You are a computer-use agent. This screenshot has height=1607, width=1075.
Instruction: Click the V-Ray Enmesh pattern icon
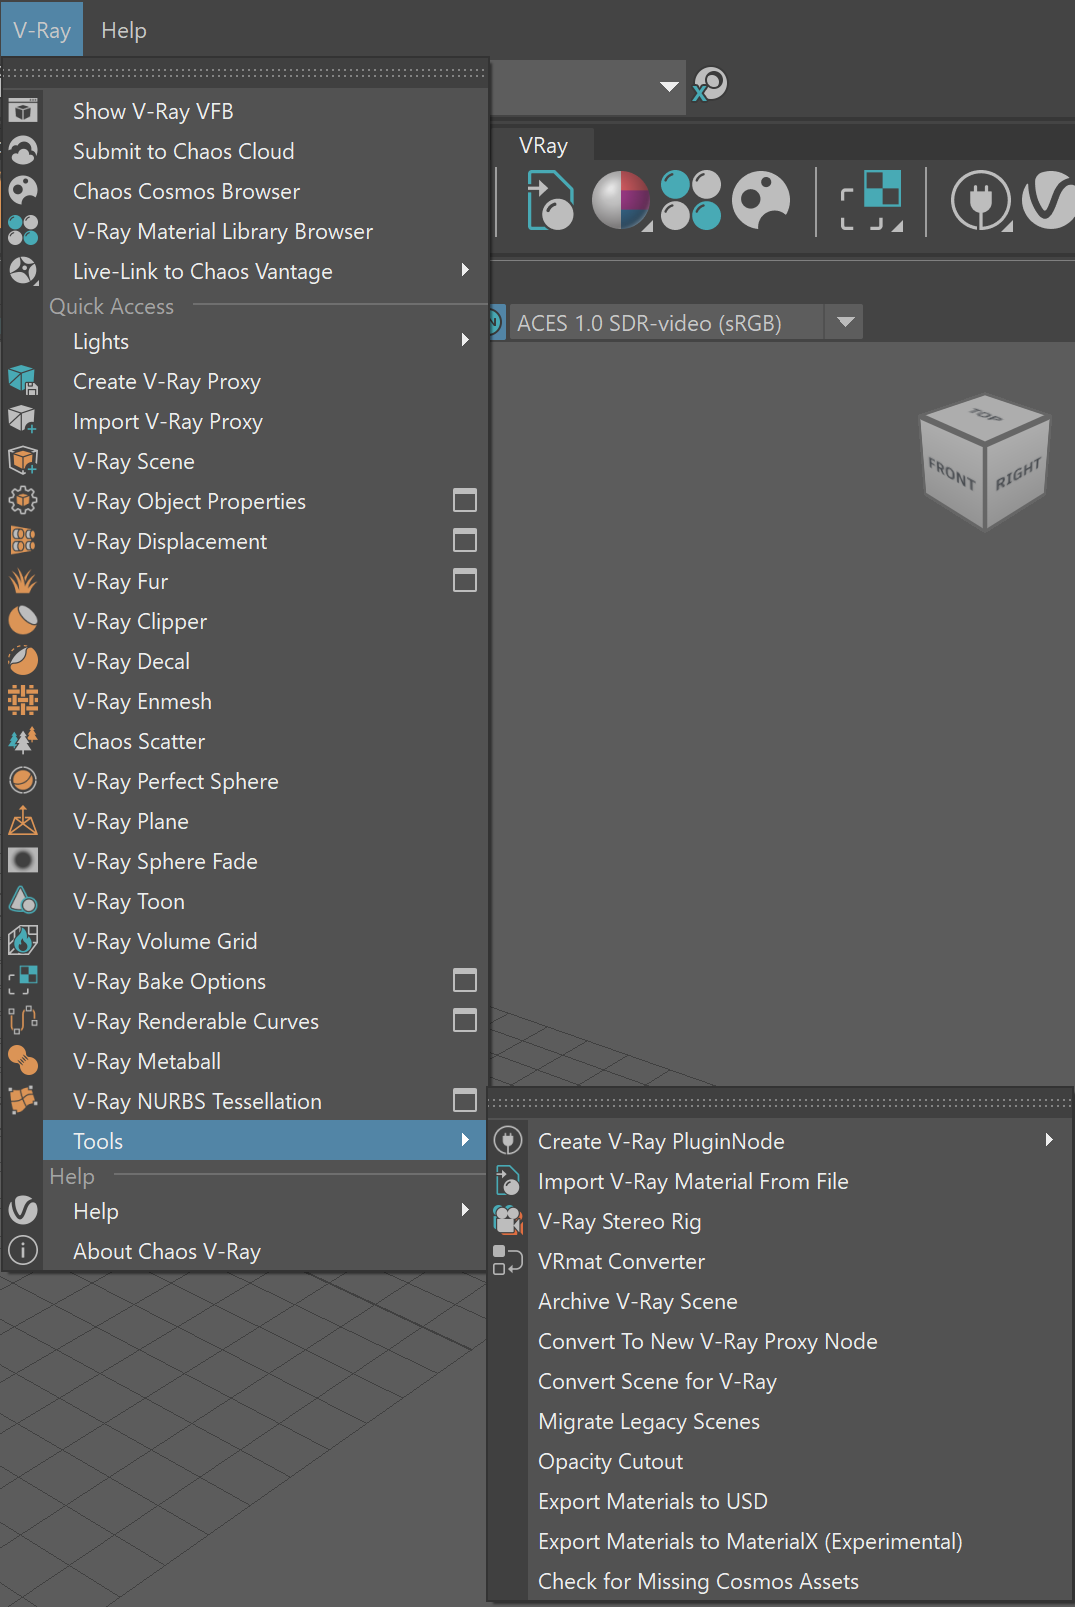click(23, 701)
